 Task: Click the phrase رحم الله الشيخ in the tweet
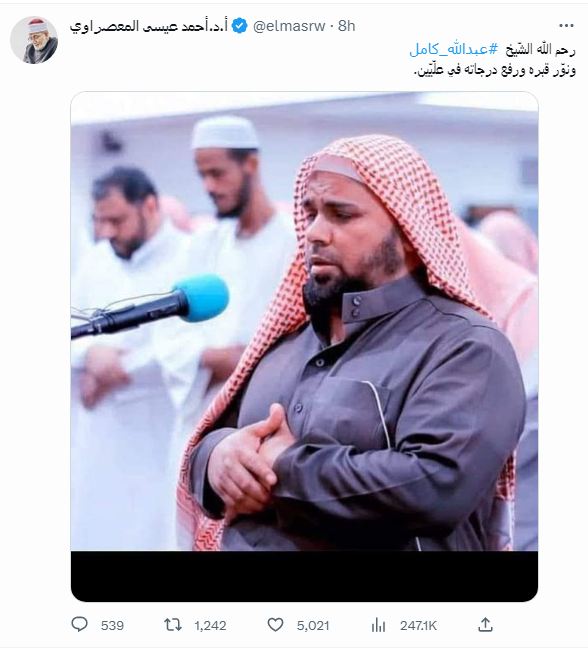tap(540, 50)
